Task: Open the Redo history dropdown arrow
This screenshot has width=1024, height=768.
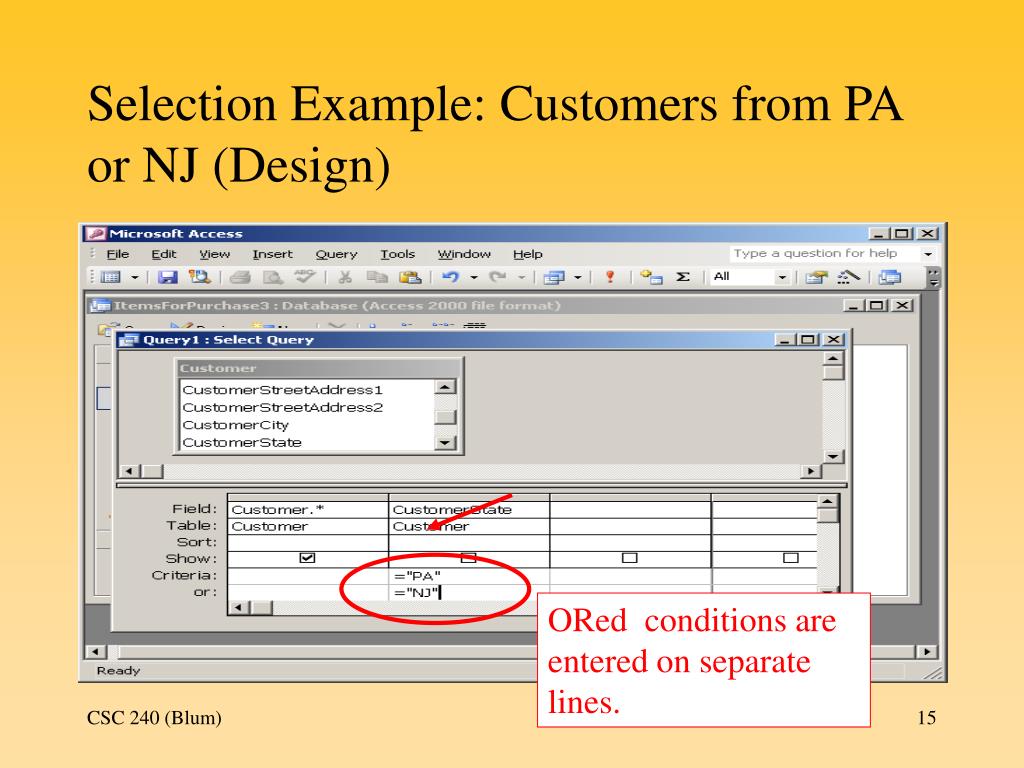Action: 522,278
